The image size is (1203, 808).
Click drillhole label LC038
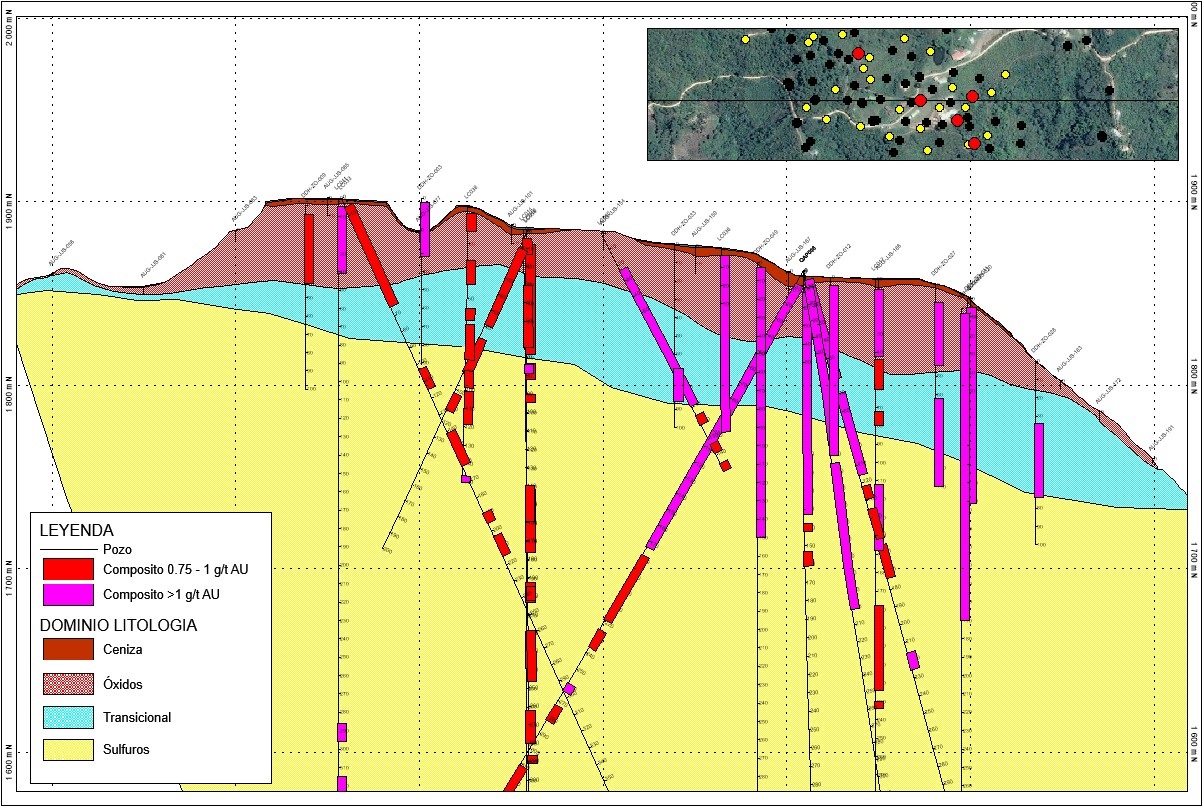point(471,190)
